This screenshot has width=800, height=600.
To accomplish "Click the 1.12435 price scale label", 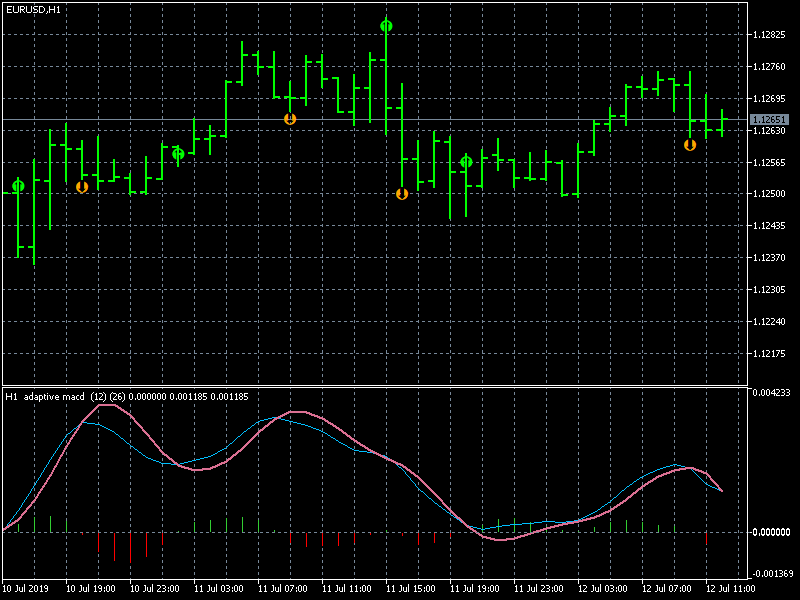I will click(769, 226).
